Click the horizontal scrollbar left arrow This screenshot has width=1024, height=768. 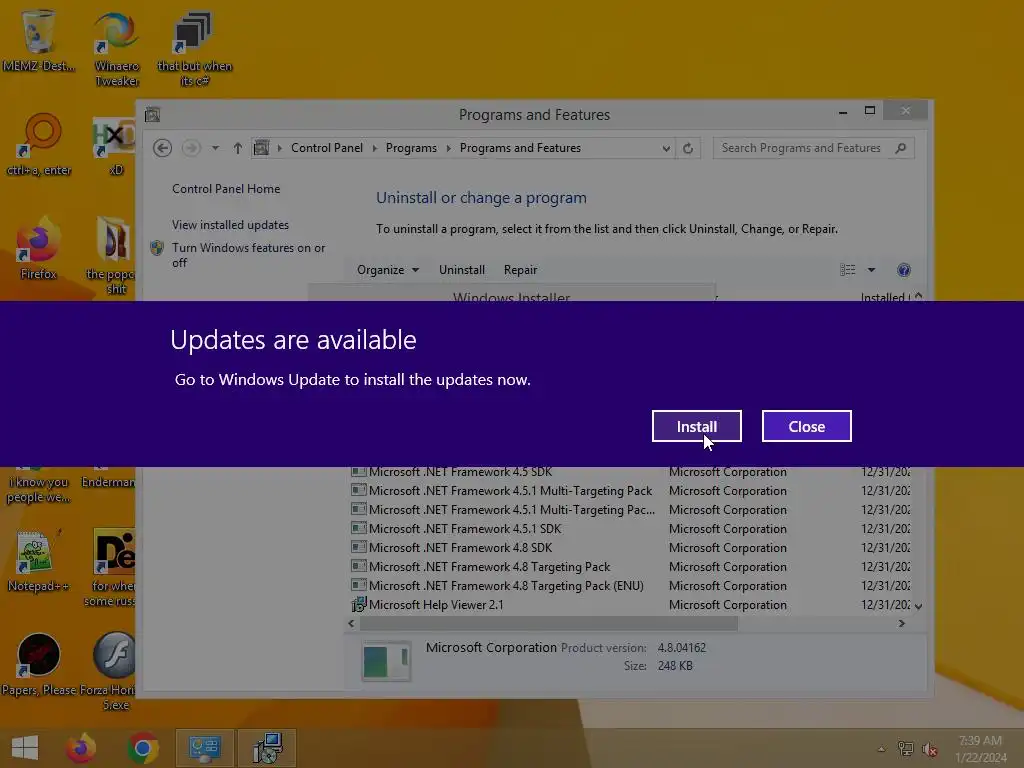pos(351,624)
